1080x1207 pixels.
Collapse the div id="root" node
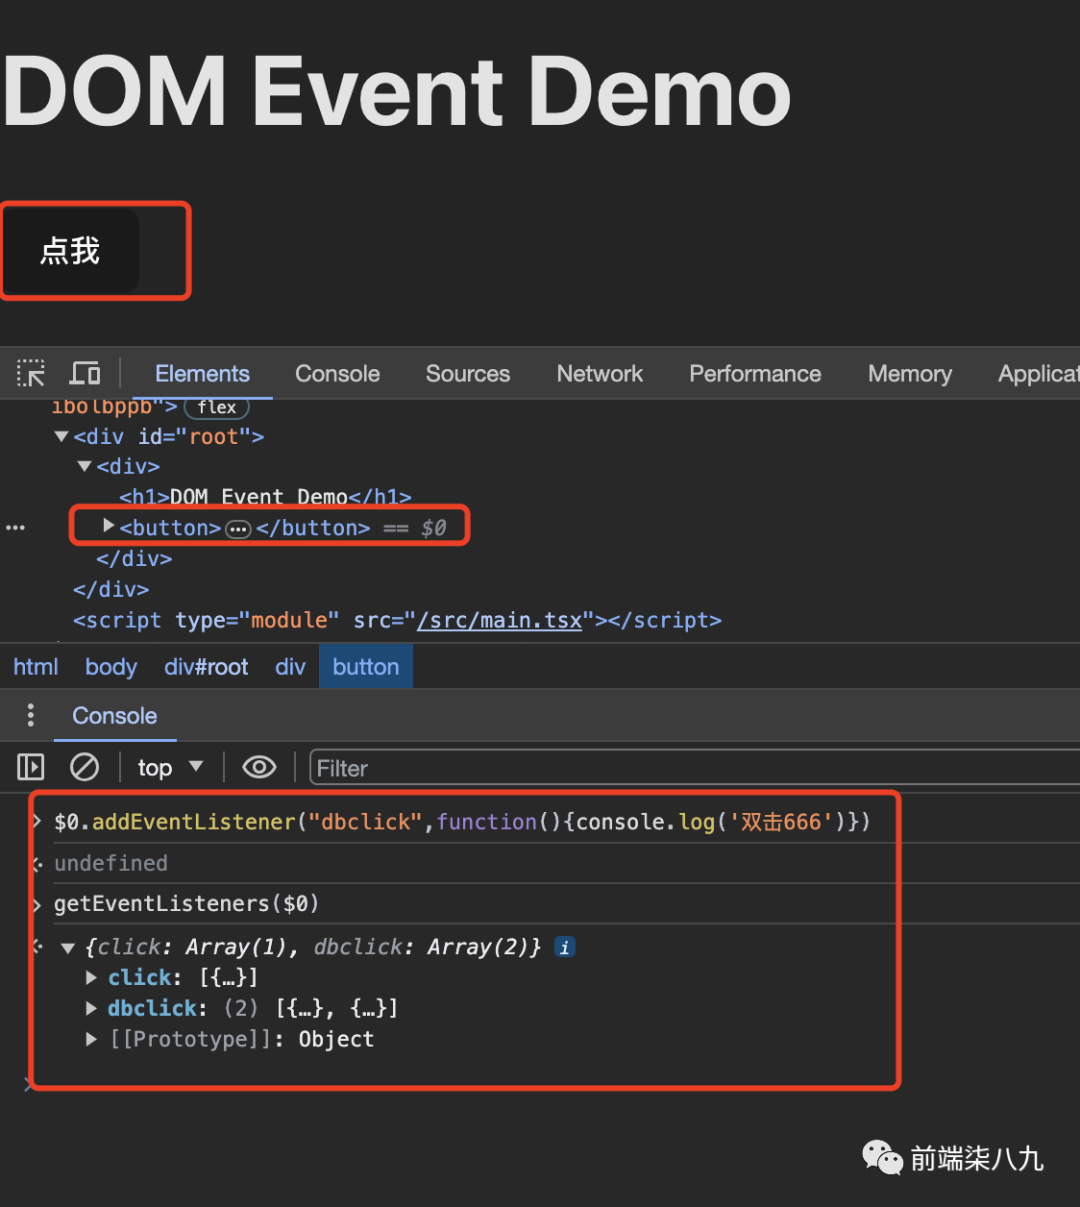pos(61,437)
